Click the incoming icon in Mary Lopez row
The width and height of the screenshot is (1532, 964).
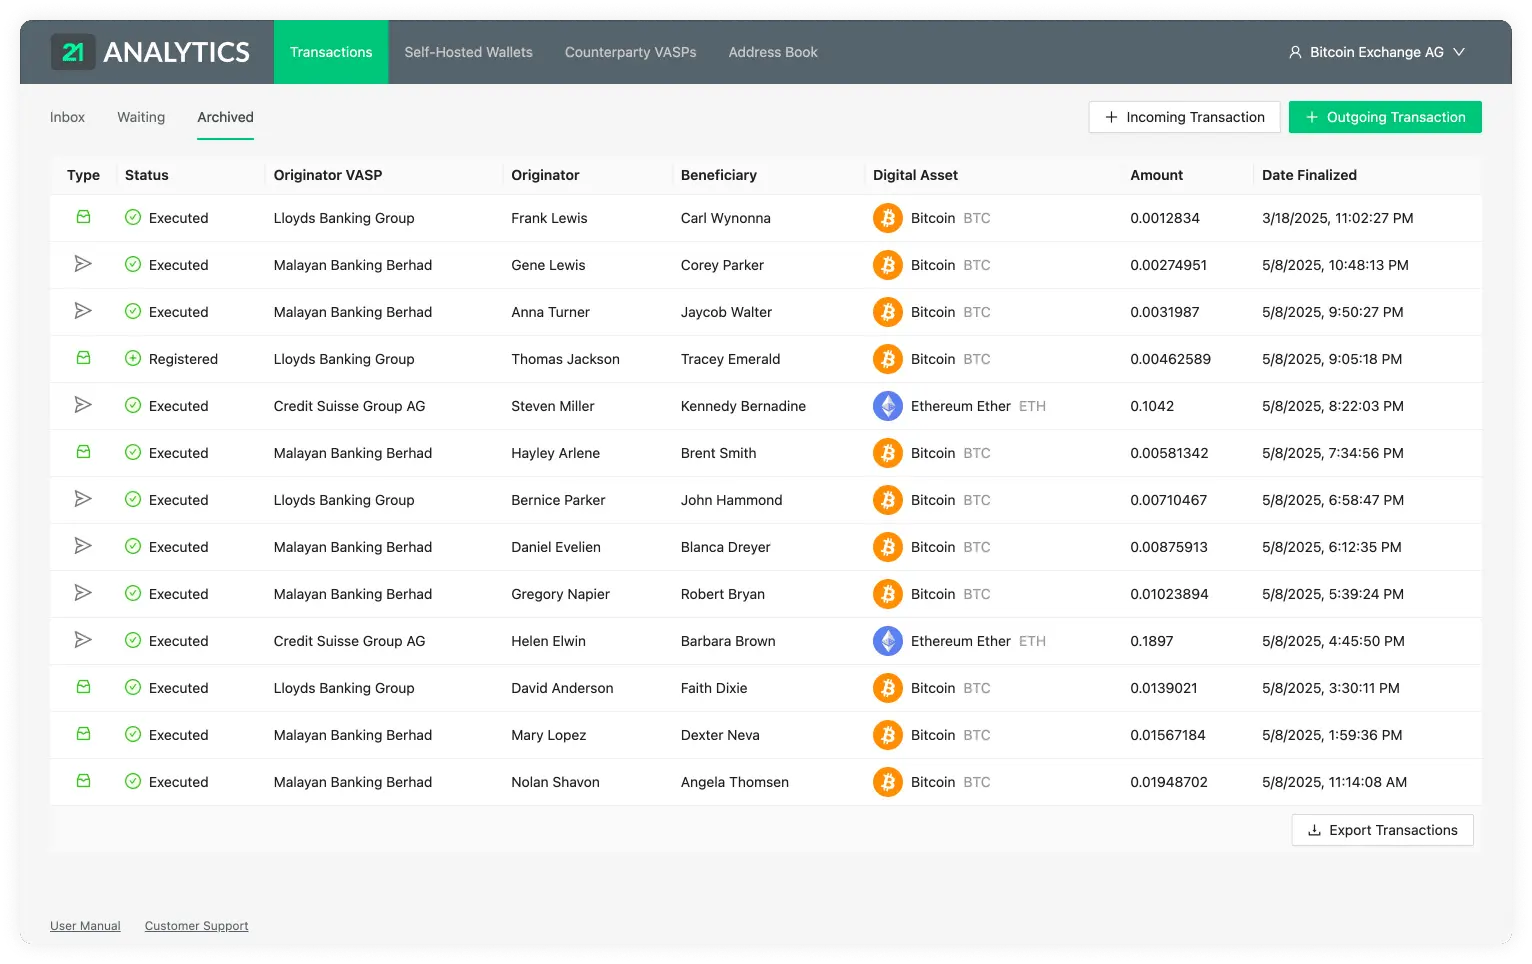(x=84, y=734)
